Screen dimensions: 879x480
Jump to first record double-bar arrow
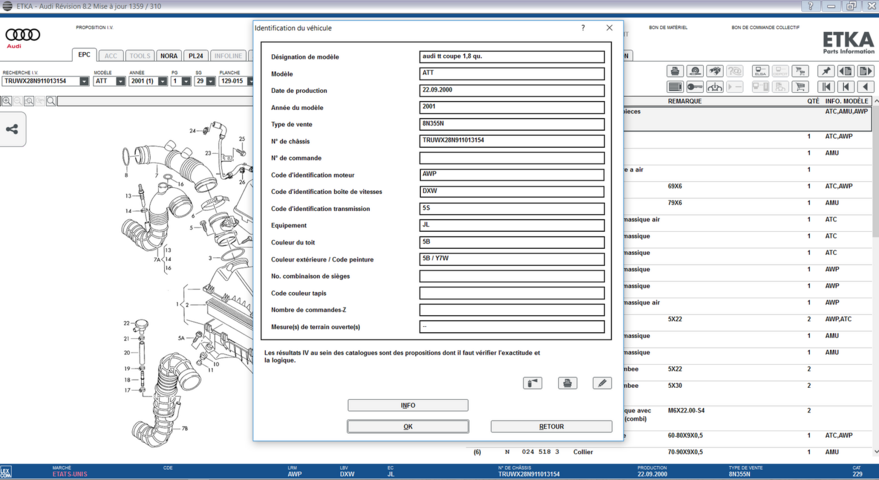click(826, 86)
